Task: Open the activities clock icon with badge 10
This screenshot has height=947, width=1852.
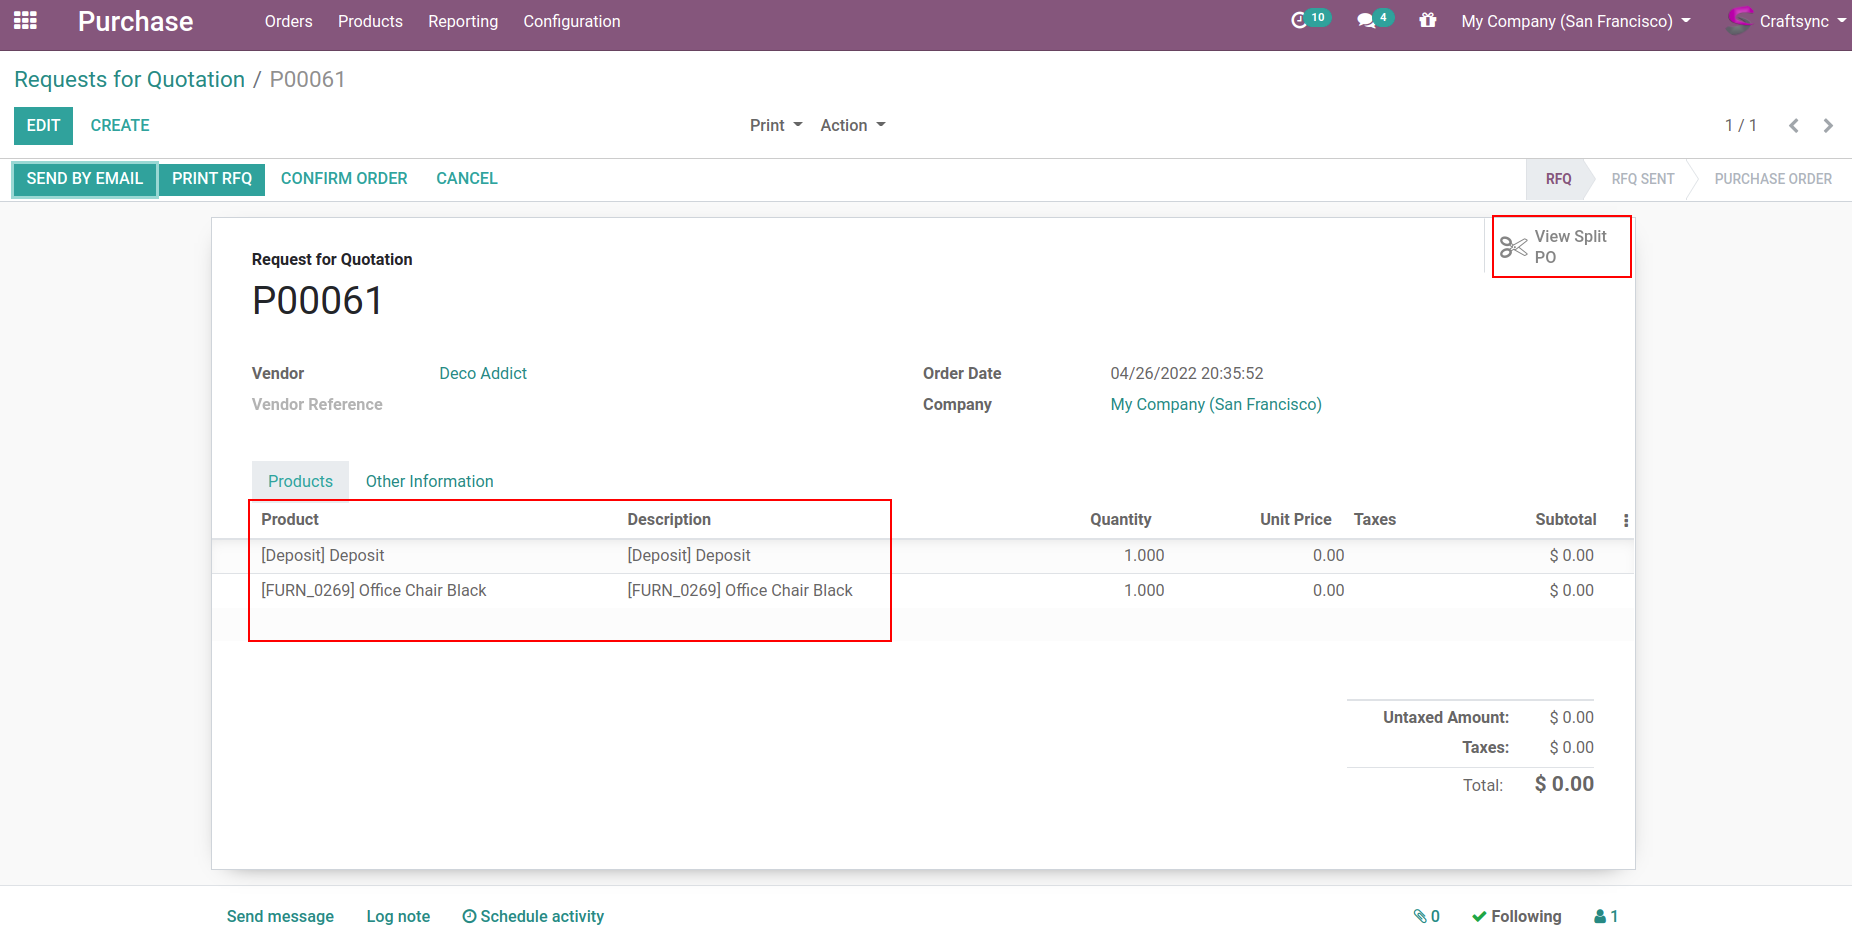Action: point(1300,20)
